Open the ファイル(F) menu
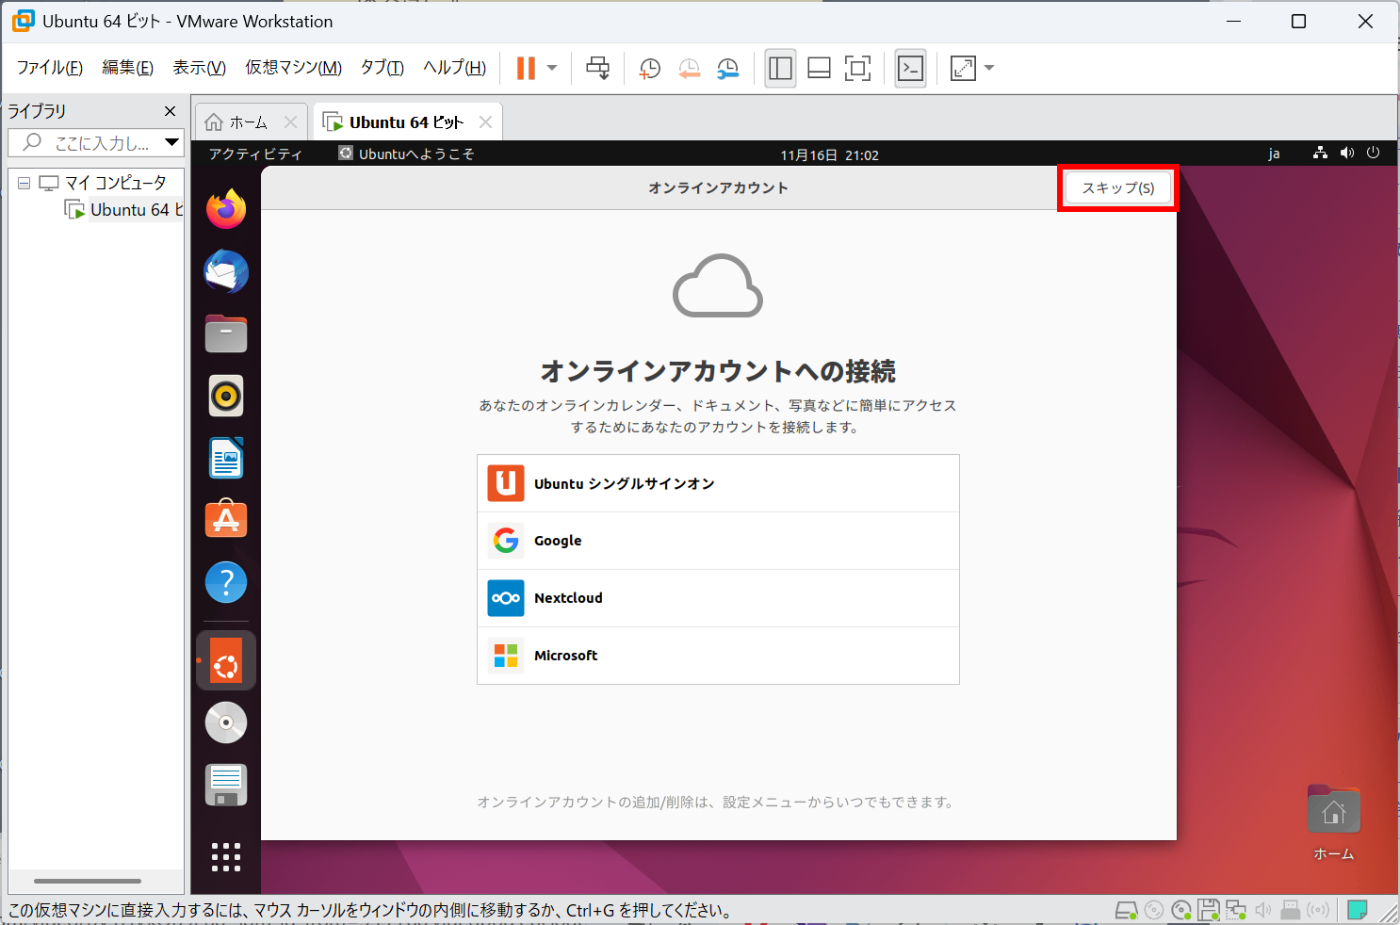1400x925 pixels. (x=49, y=67)
